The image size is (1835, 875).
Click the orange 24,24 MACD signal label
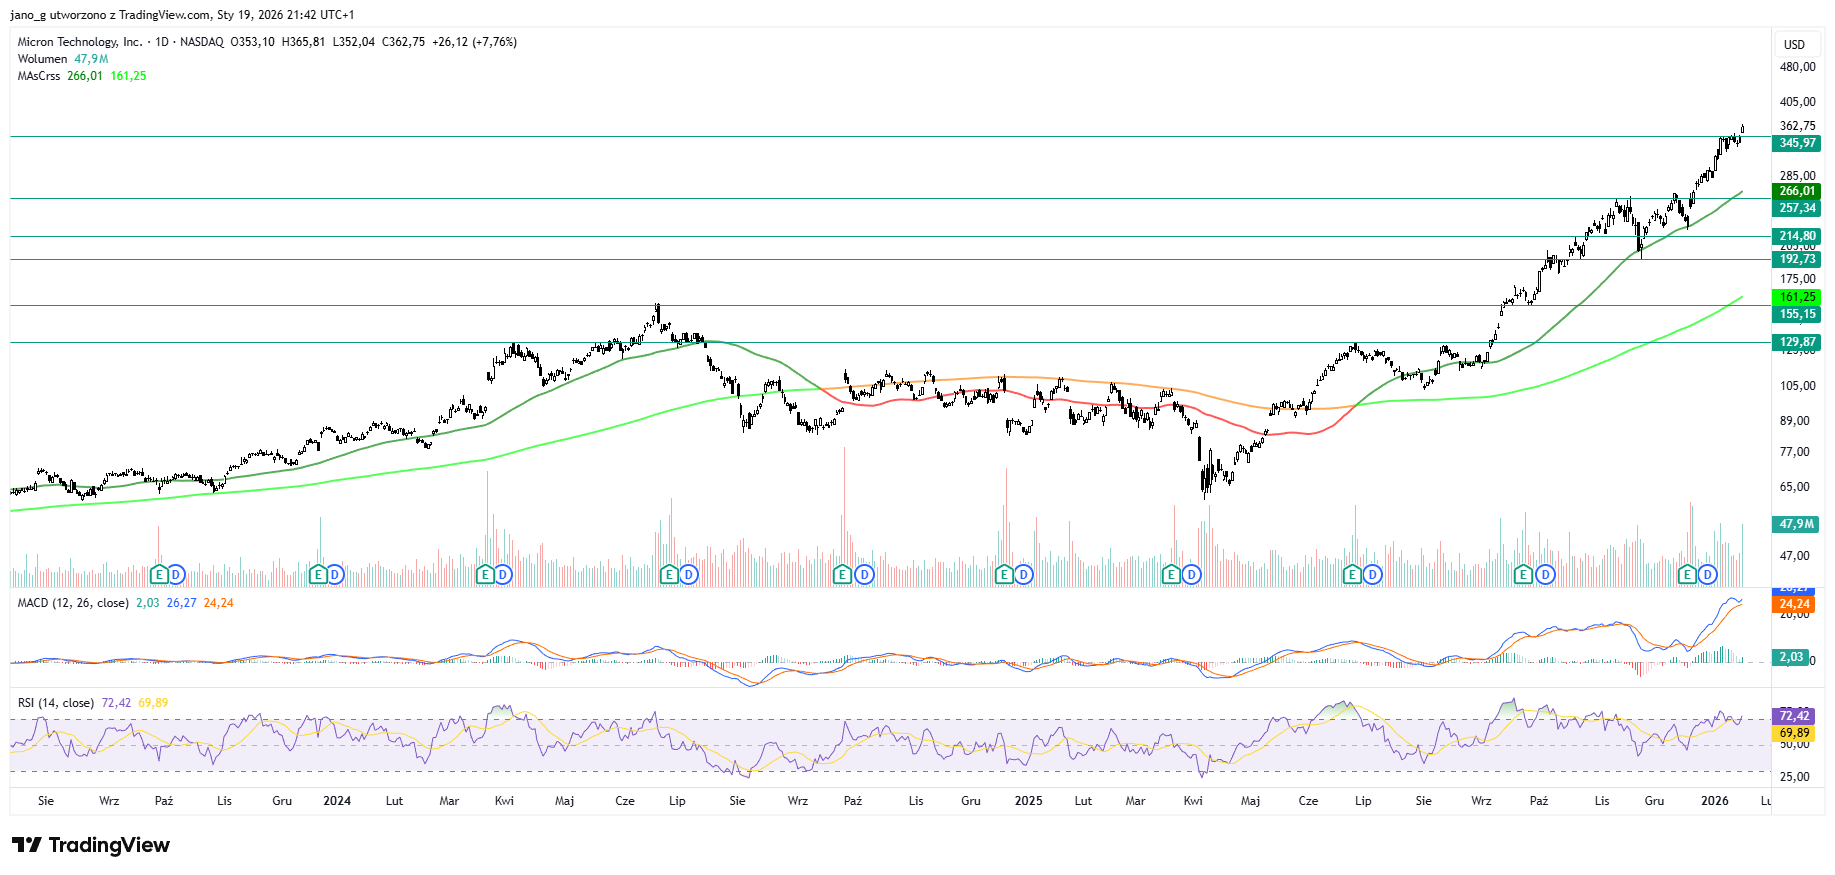click(1795, 604)
